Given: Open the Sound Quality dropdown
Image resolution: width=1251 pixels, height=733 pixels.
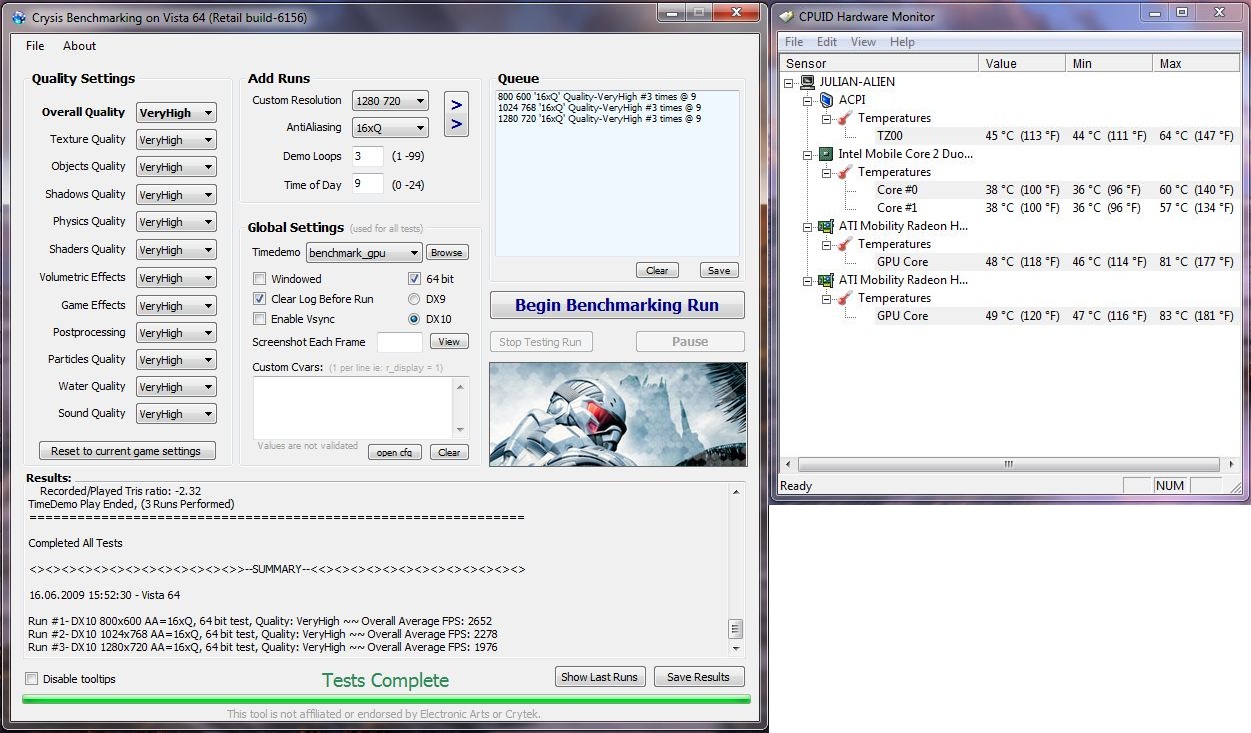Looking at the screenshot, I should coord(176,414).
